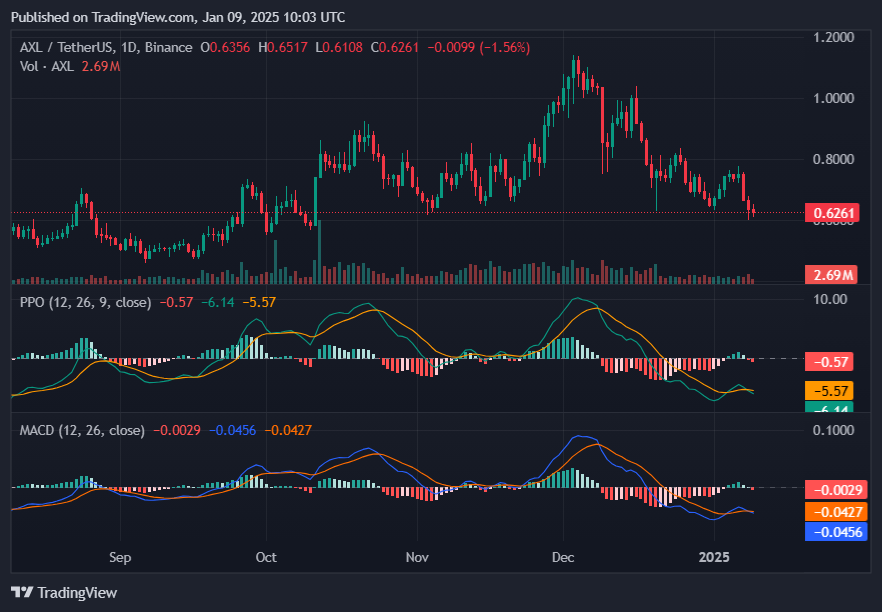The image size is (882, 612).
Task: Select the 'MACD (12, 26, close)' indicator title
Action: [82, 431]
